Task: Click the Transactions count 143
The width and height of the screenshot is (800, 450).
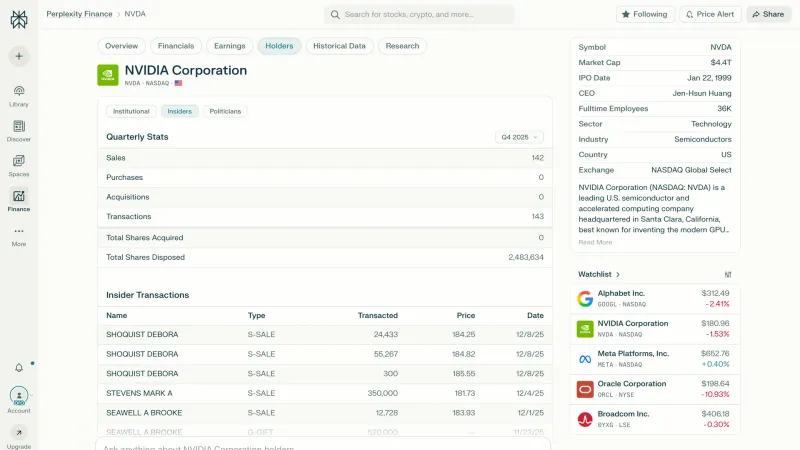Action: (x=537, y=216)
